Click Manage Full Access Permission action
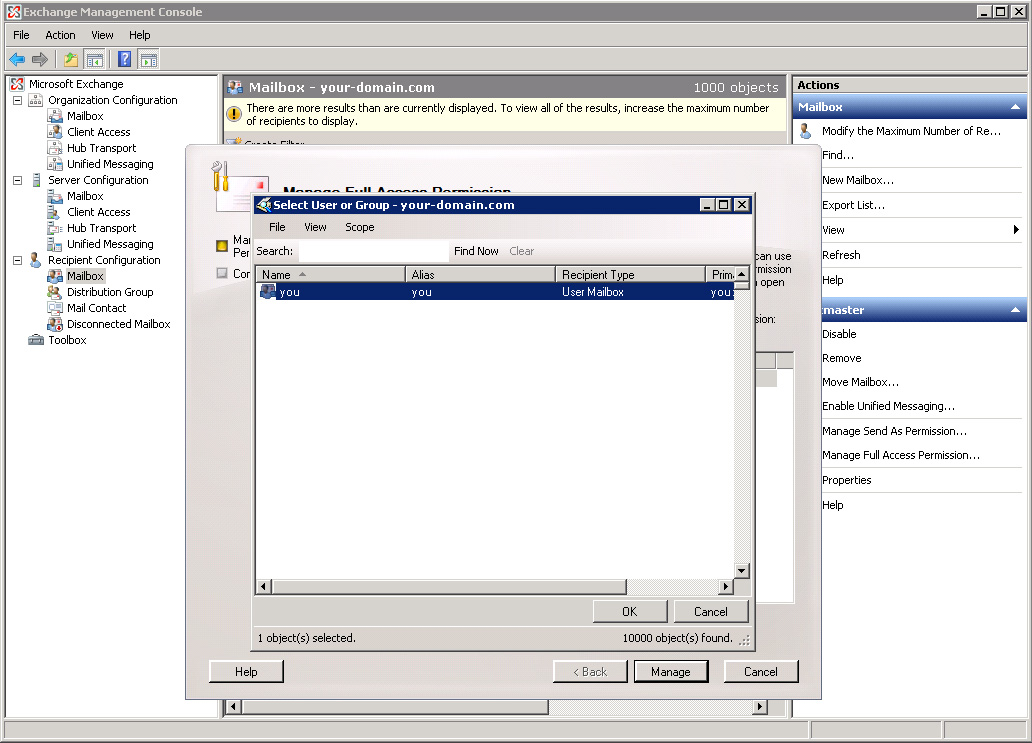1032x743 pixels. [x=901, y=455]
